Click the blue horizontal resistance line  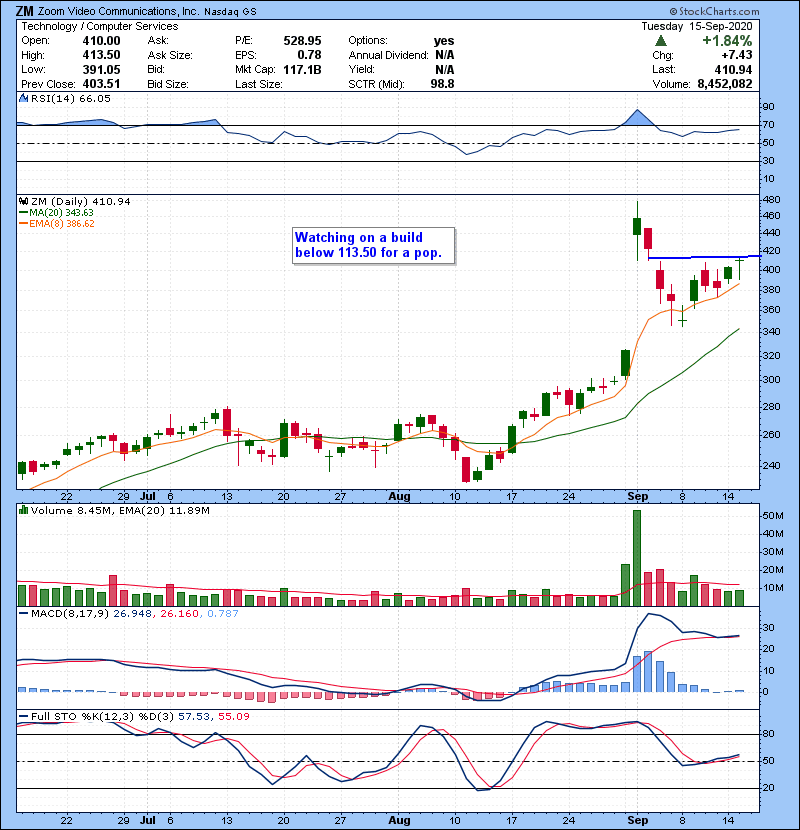pyautogui.click(x=705, y=257)
